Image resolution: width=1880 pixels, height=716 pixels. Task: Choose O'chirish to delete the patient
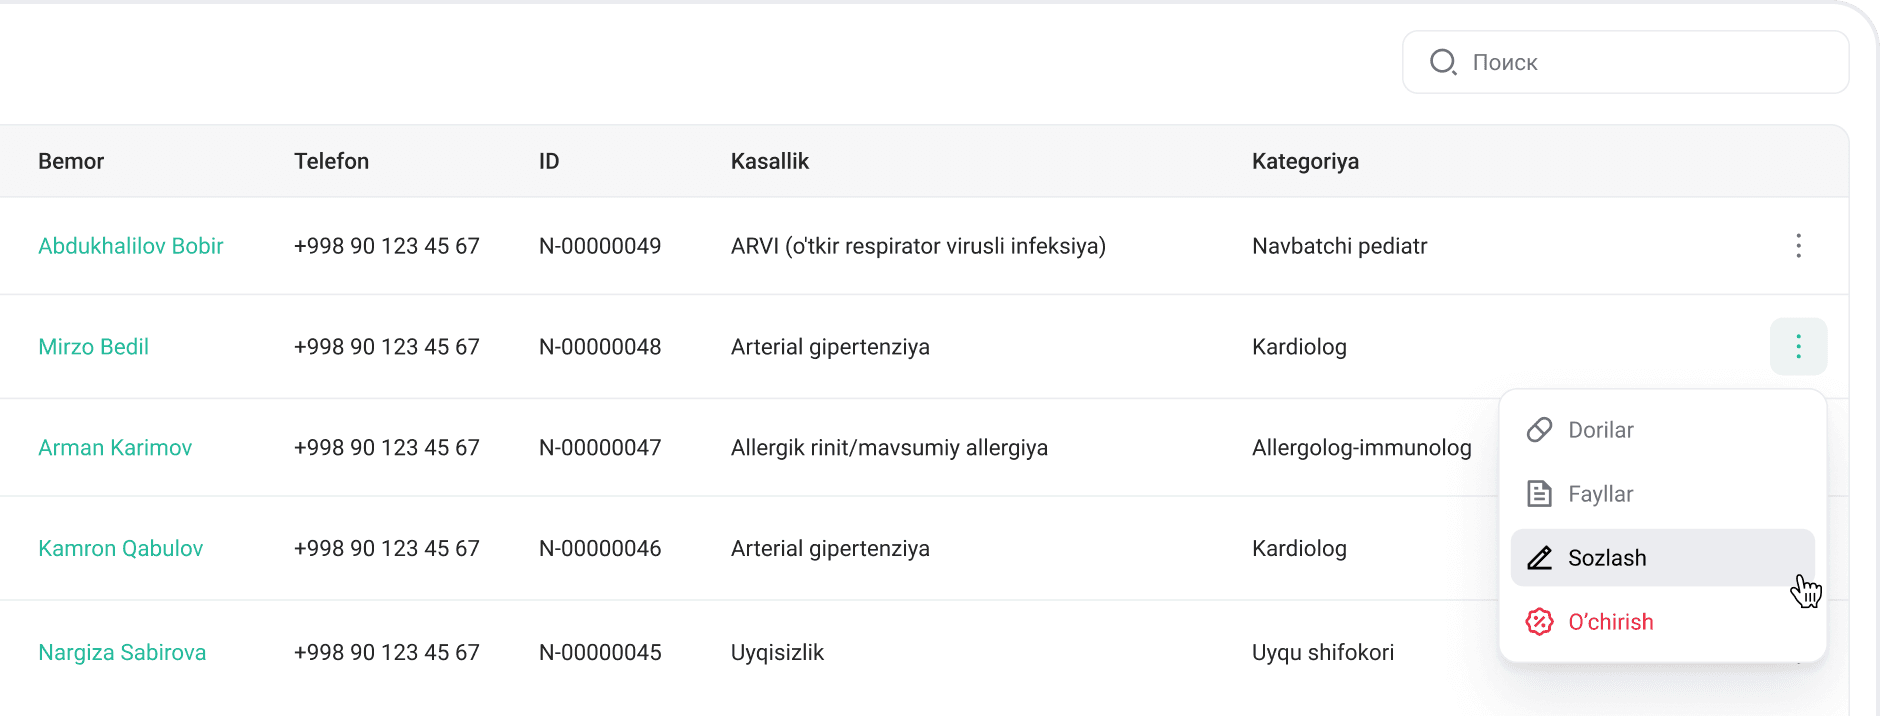[1610, 622]
